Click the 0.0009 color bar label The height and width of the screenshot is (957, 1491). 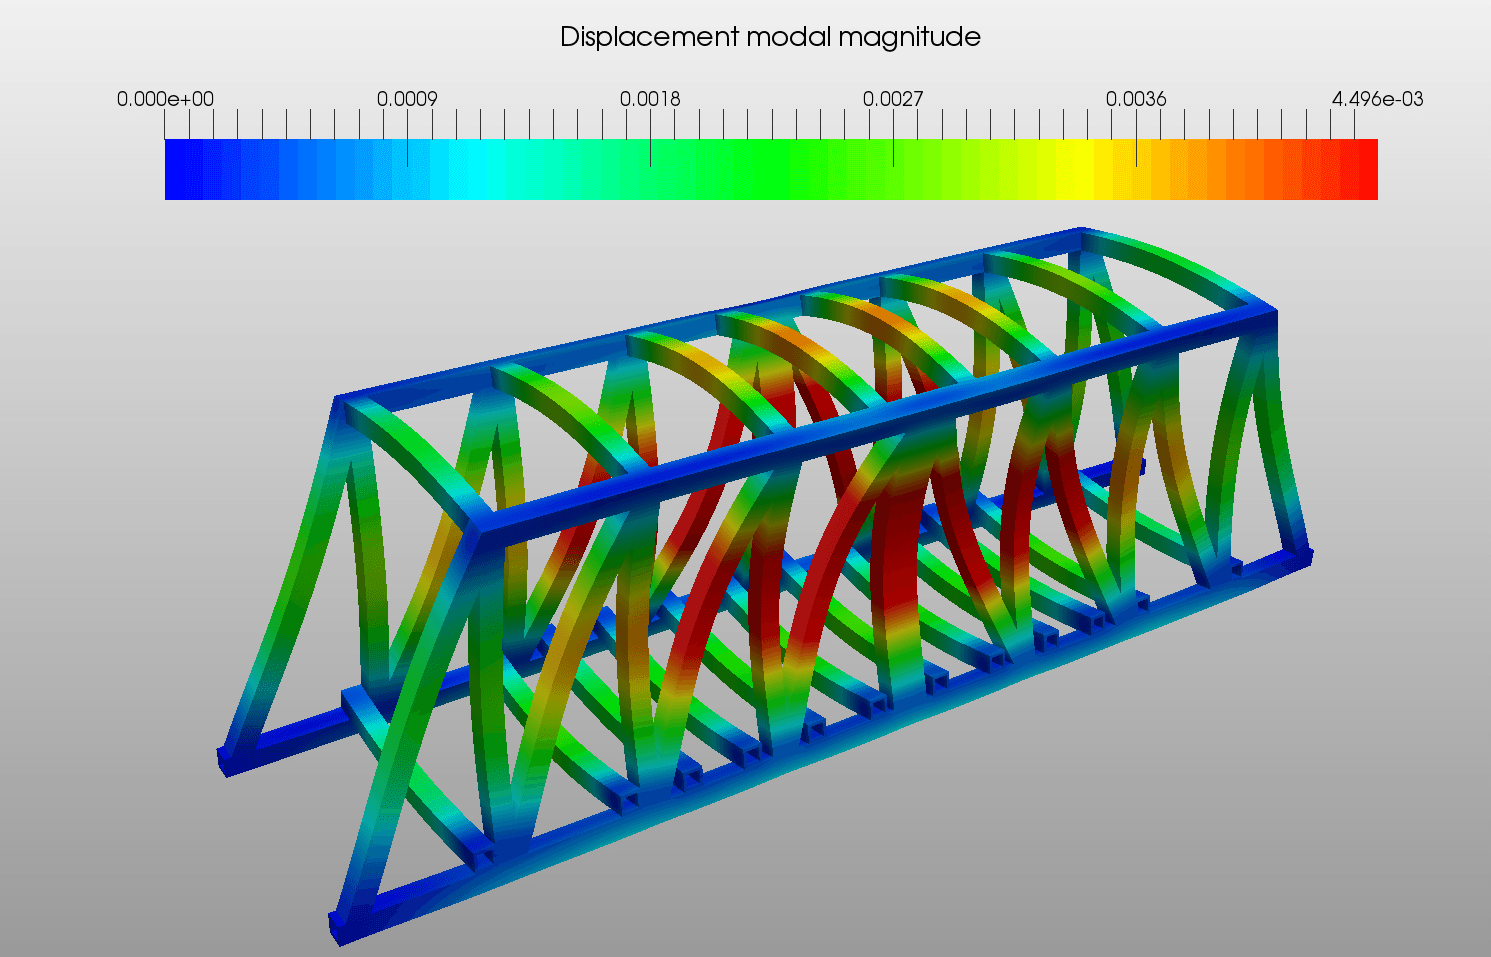[407, 99]
